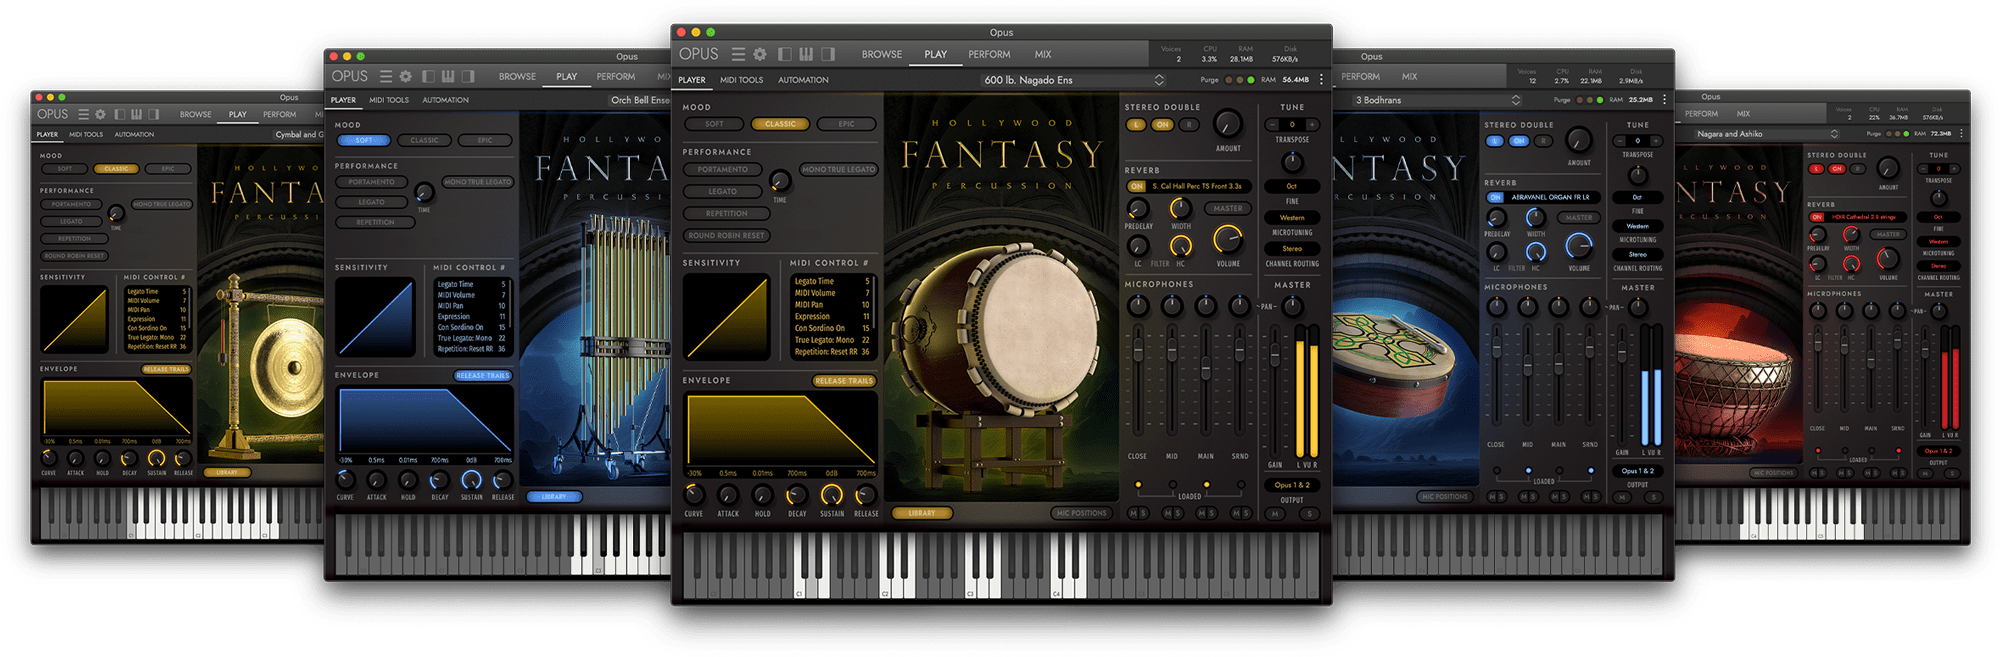
Task: Toggle the Reverb ON switch
Action: (x=1137, y=186)
